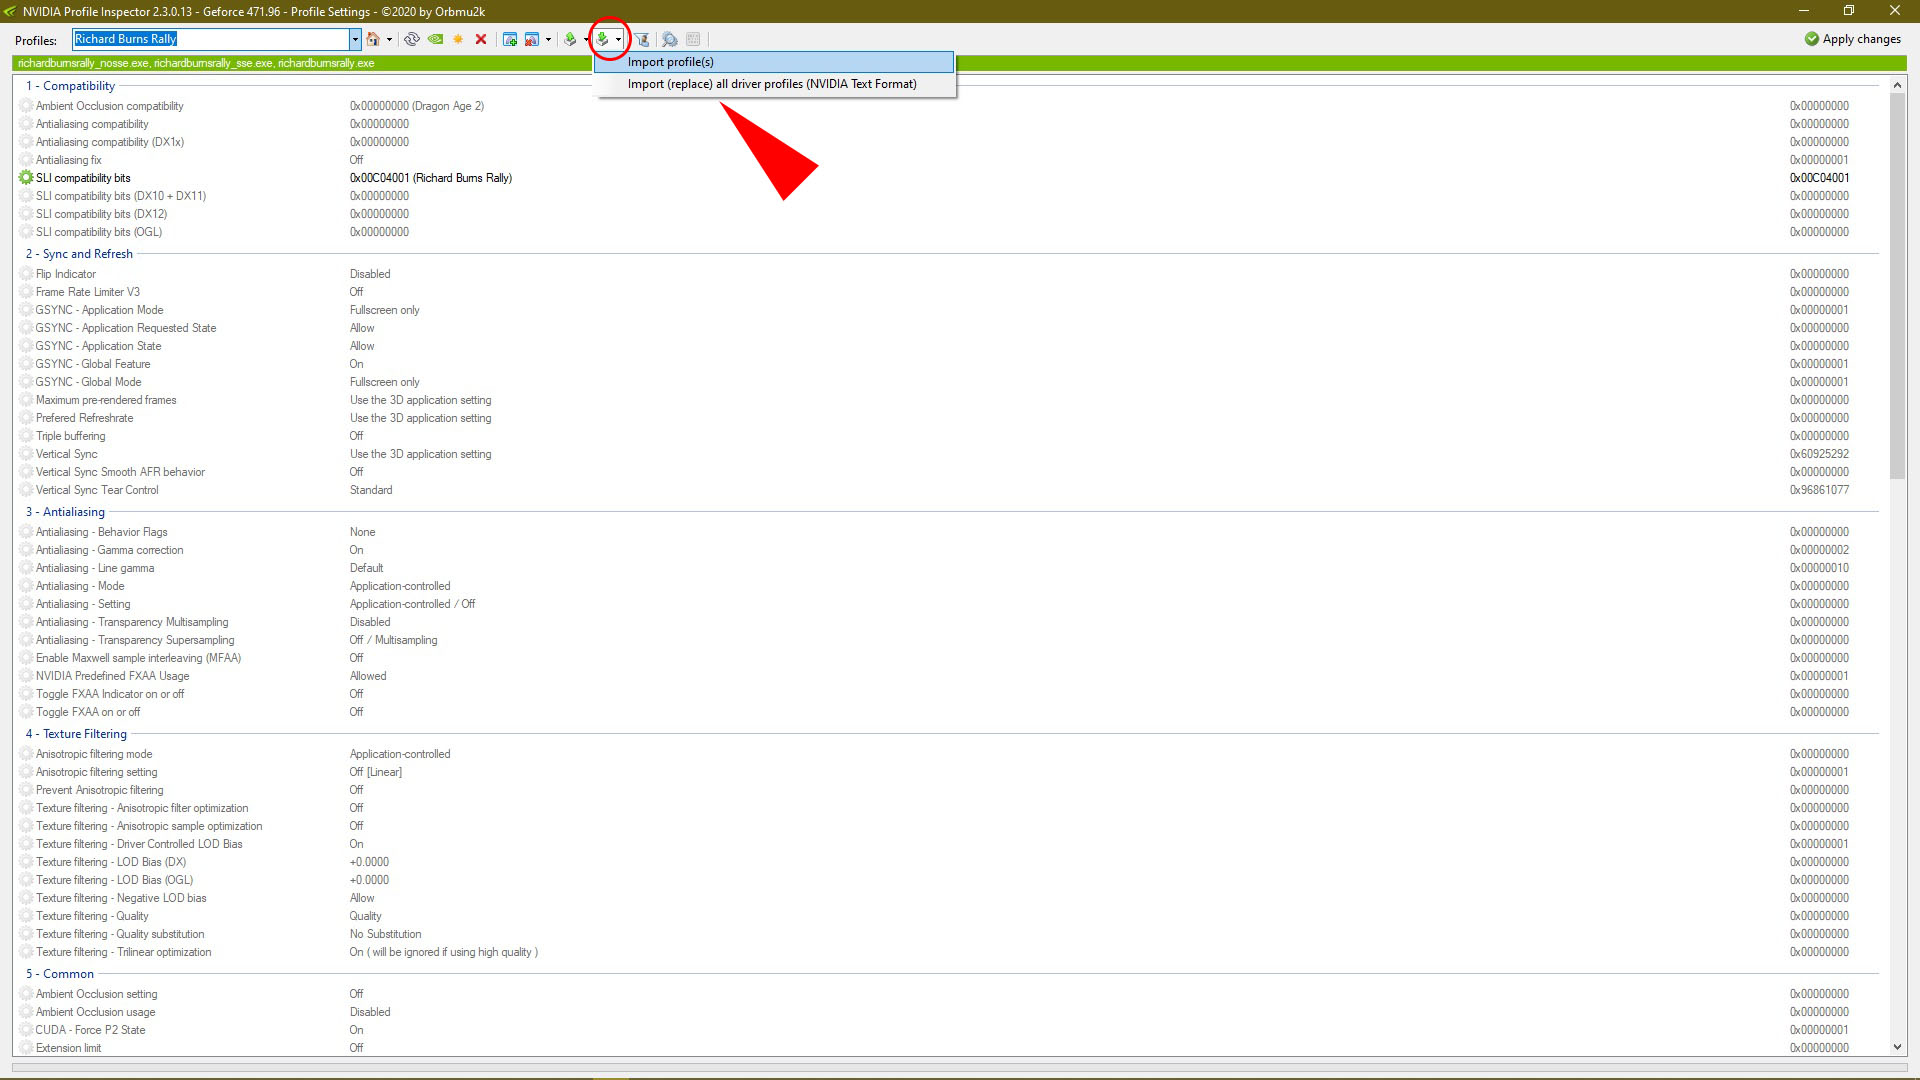Click the gear icon beside Texture filtering - Quality
Screen dimensions: 1920x1080
point(26,916)
